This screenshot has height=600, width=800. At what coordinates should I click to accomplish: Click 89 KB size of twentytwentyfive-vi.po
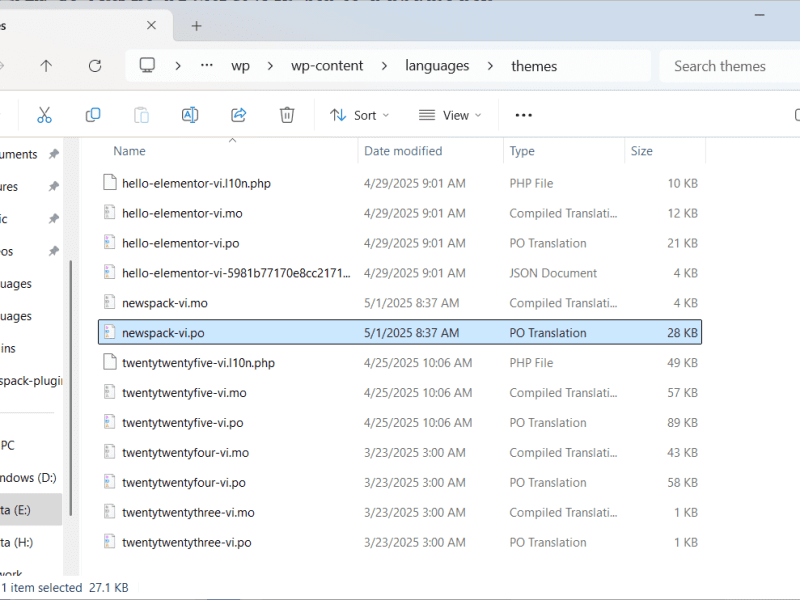coord(682,422)
